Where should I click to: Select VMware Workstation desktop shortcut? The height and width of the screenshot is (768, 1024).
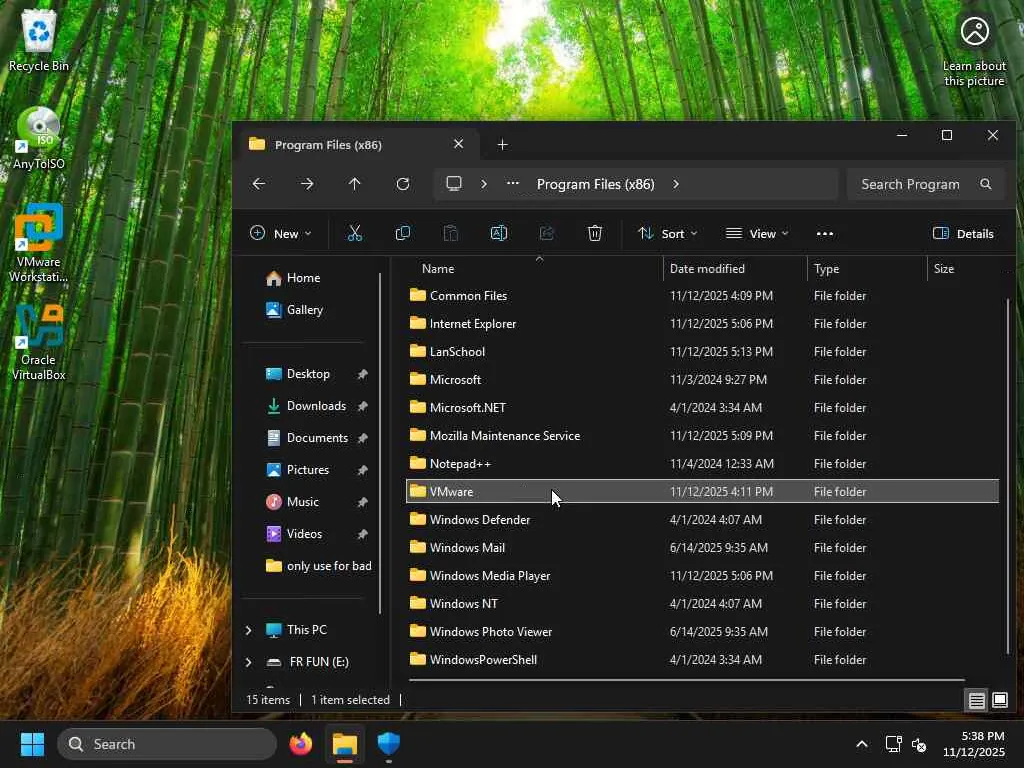pyautogui.click(x=39, y=243)
